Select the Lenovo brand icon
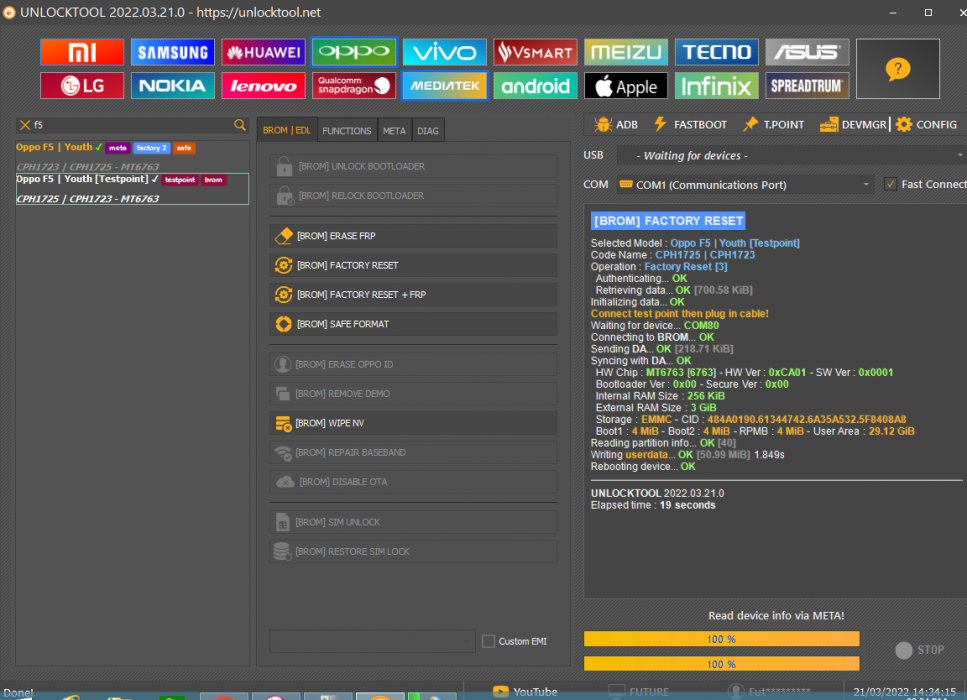Viewport: 967px width, 700px height. point(263,86)
